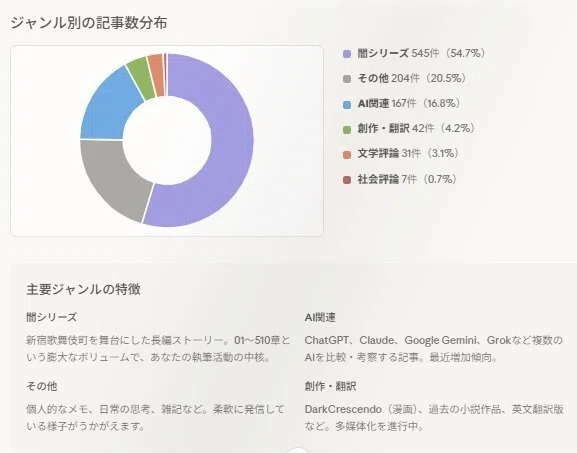577x453 pixels.
Task: Click the blue AI関連 legend swatch
Action: tap(347, 104)
